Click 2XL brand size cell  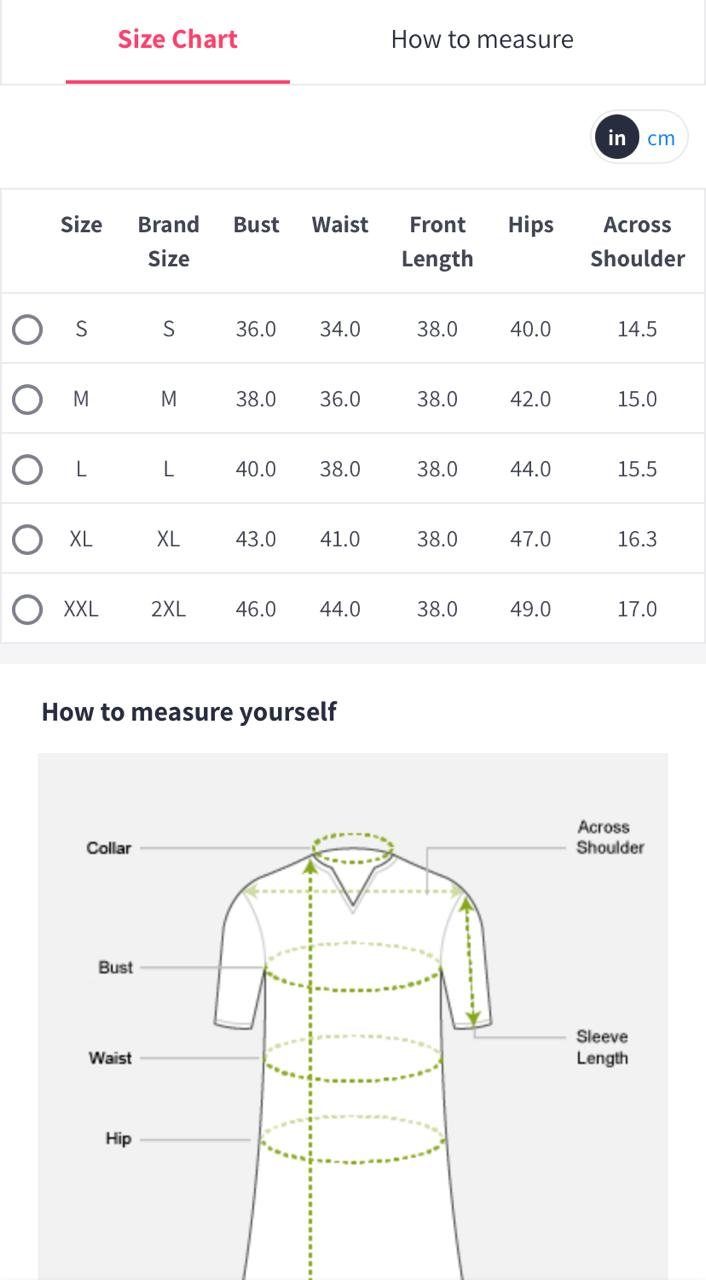[168, 609]
